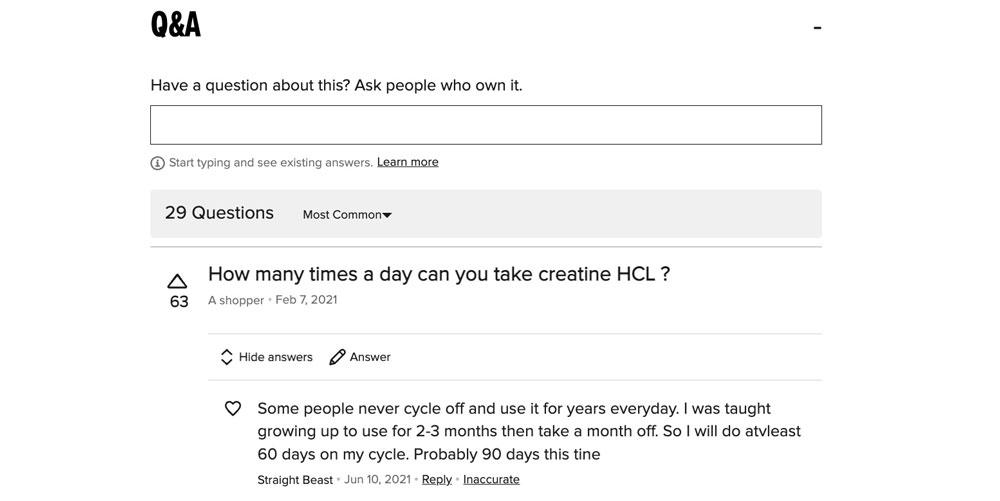The height and width of the screenshot is (501, 1000).
Task: Open the Straight Beast user profile name
Action: (x=295, y=480)
